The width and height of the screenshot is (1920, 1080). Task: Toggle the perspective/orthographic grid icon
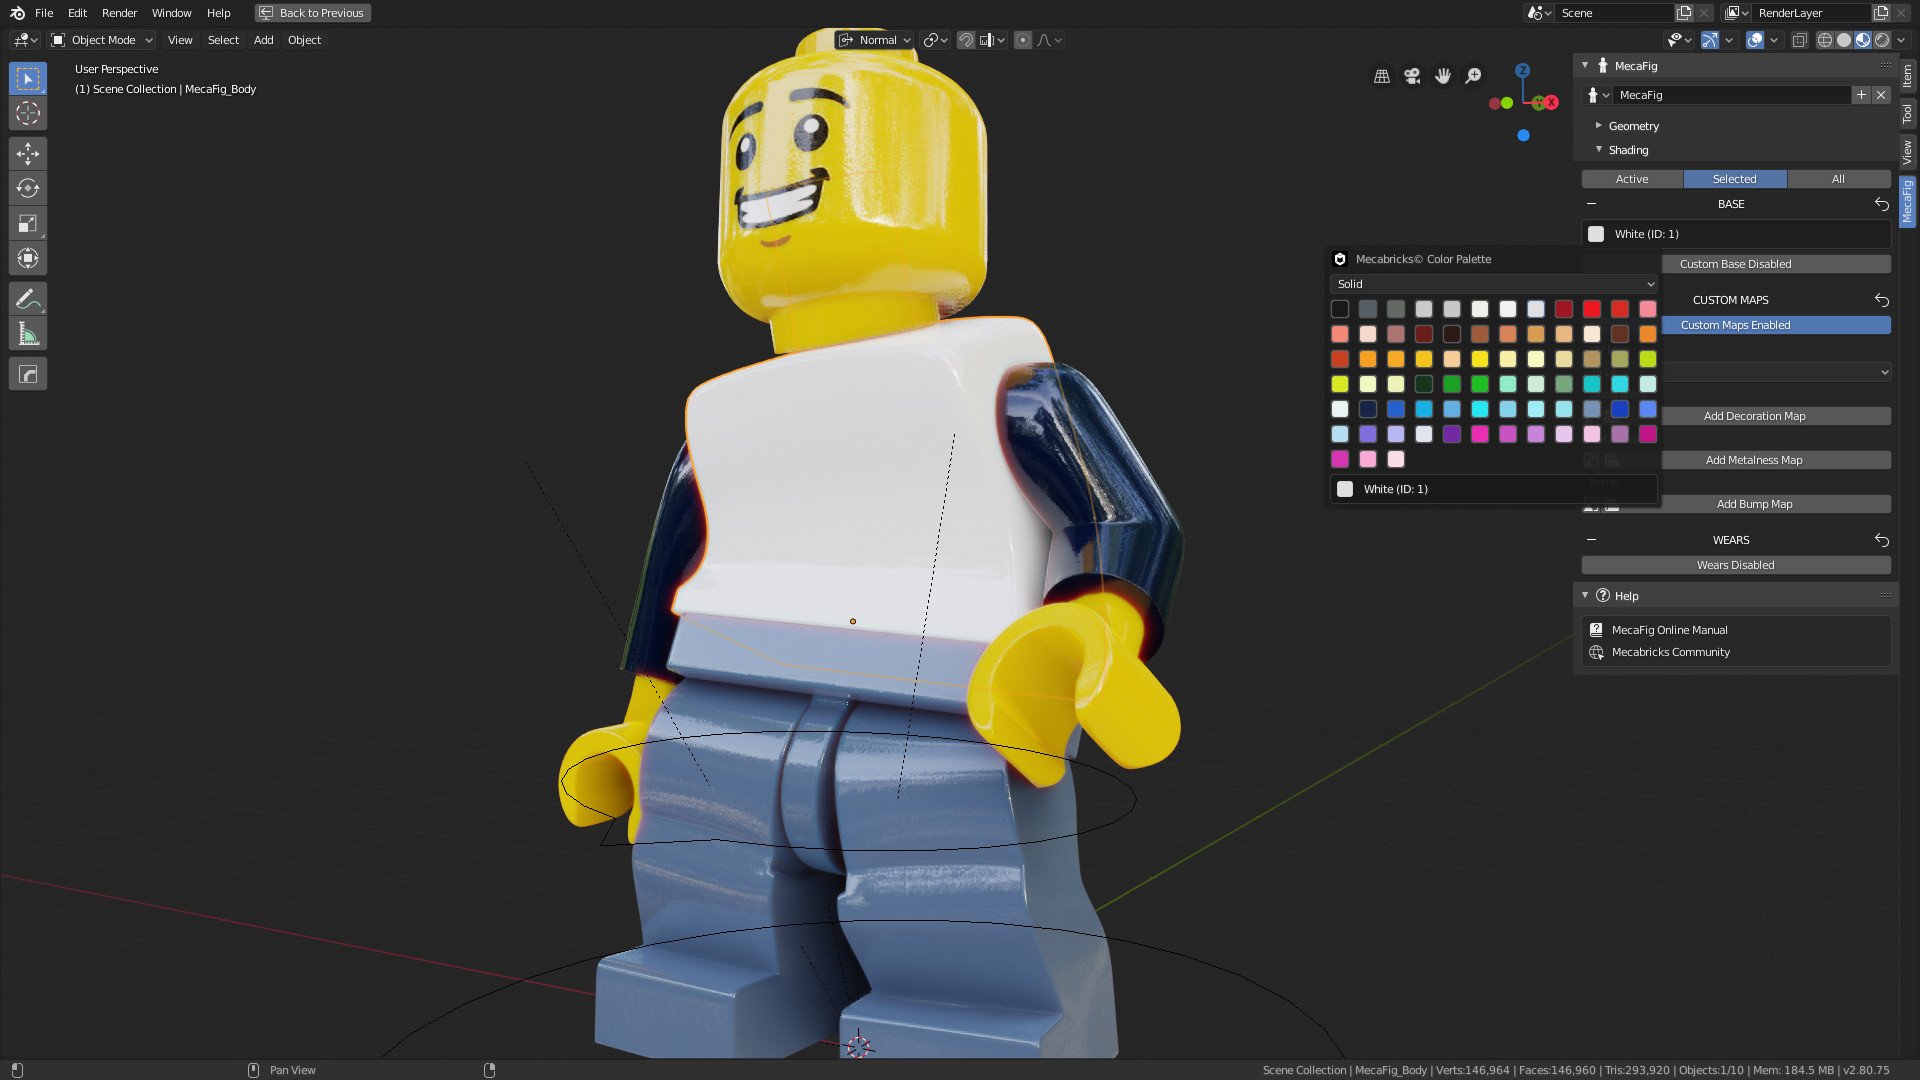pyautogui.click(x=1382, y=76)
